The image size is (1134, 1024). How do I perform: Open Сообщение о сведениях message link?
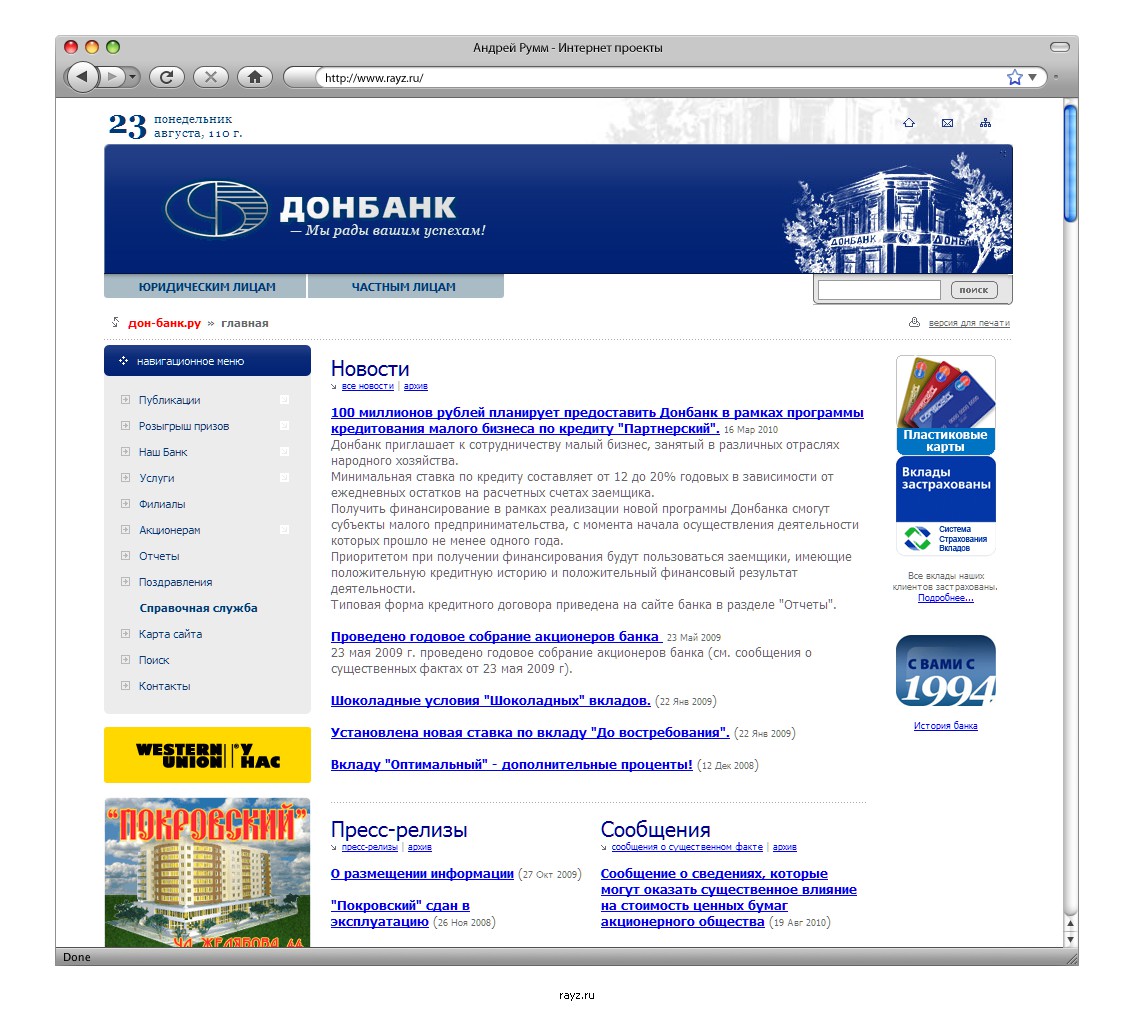pos(728,897)
